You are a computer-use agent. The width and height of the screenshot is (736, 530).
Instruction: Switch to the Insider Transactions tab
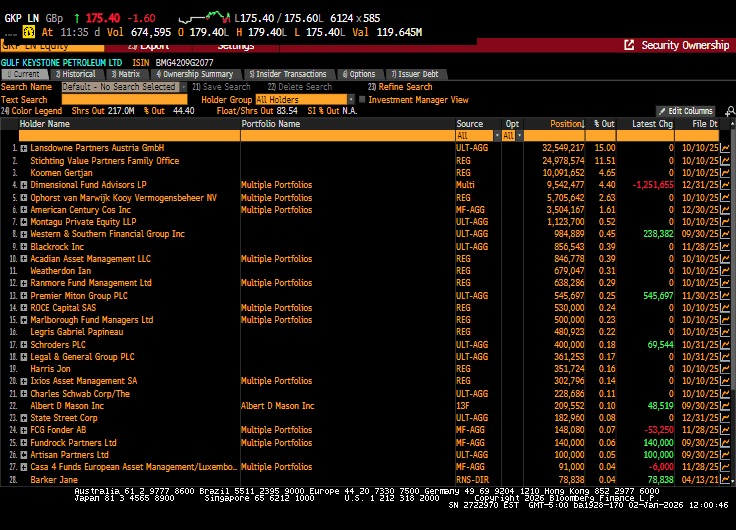click(x=288, y=74)
